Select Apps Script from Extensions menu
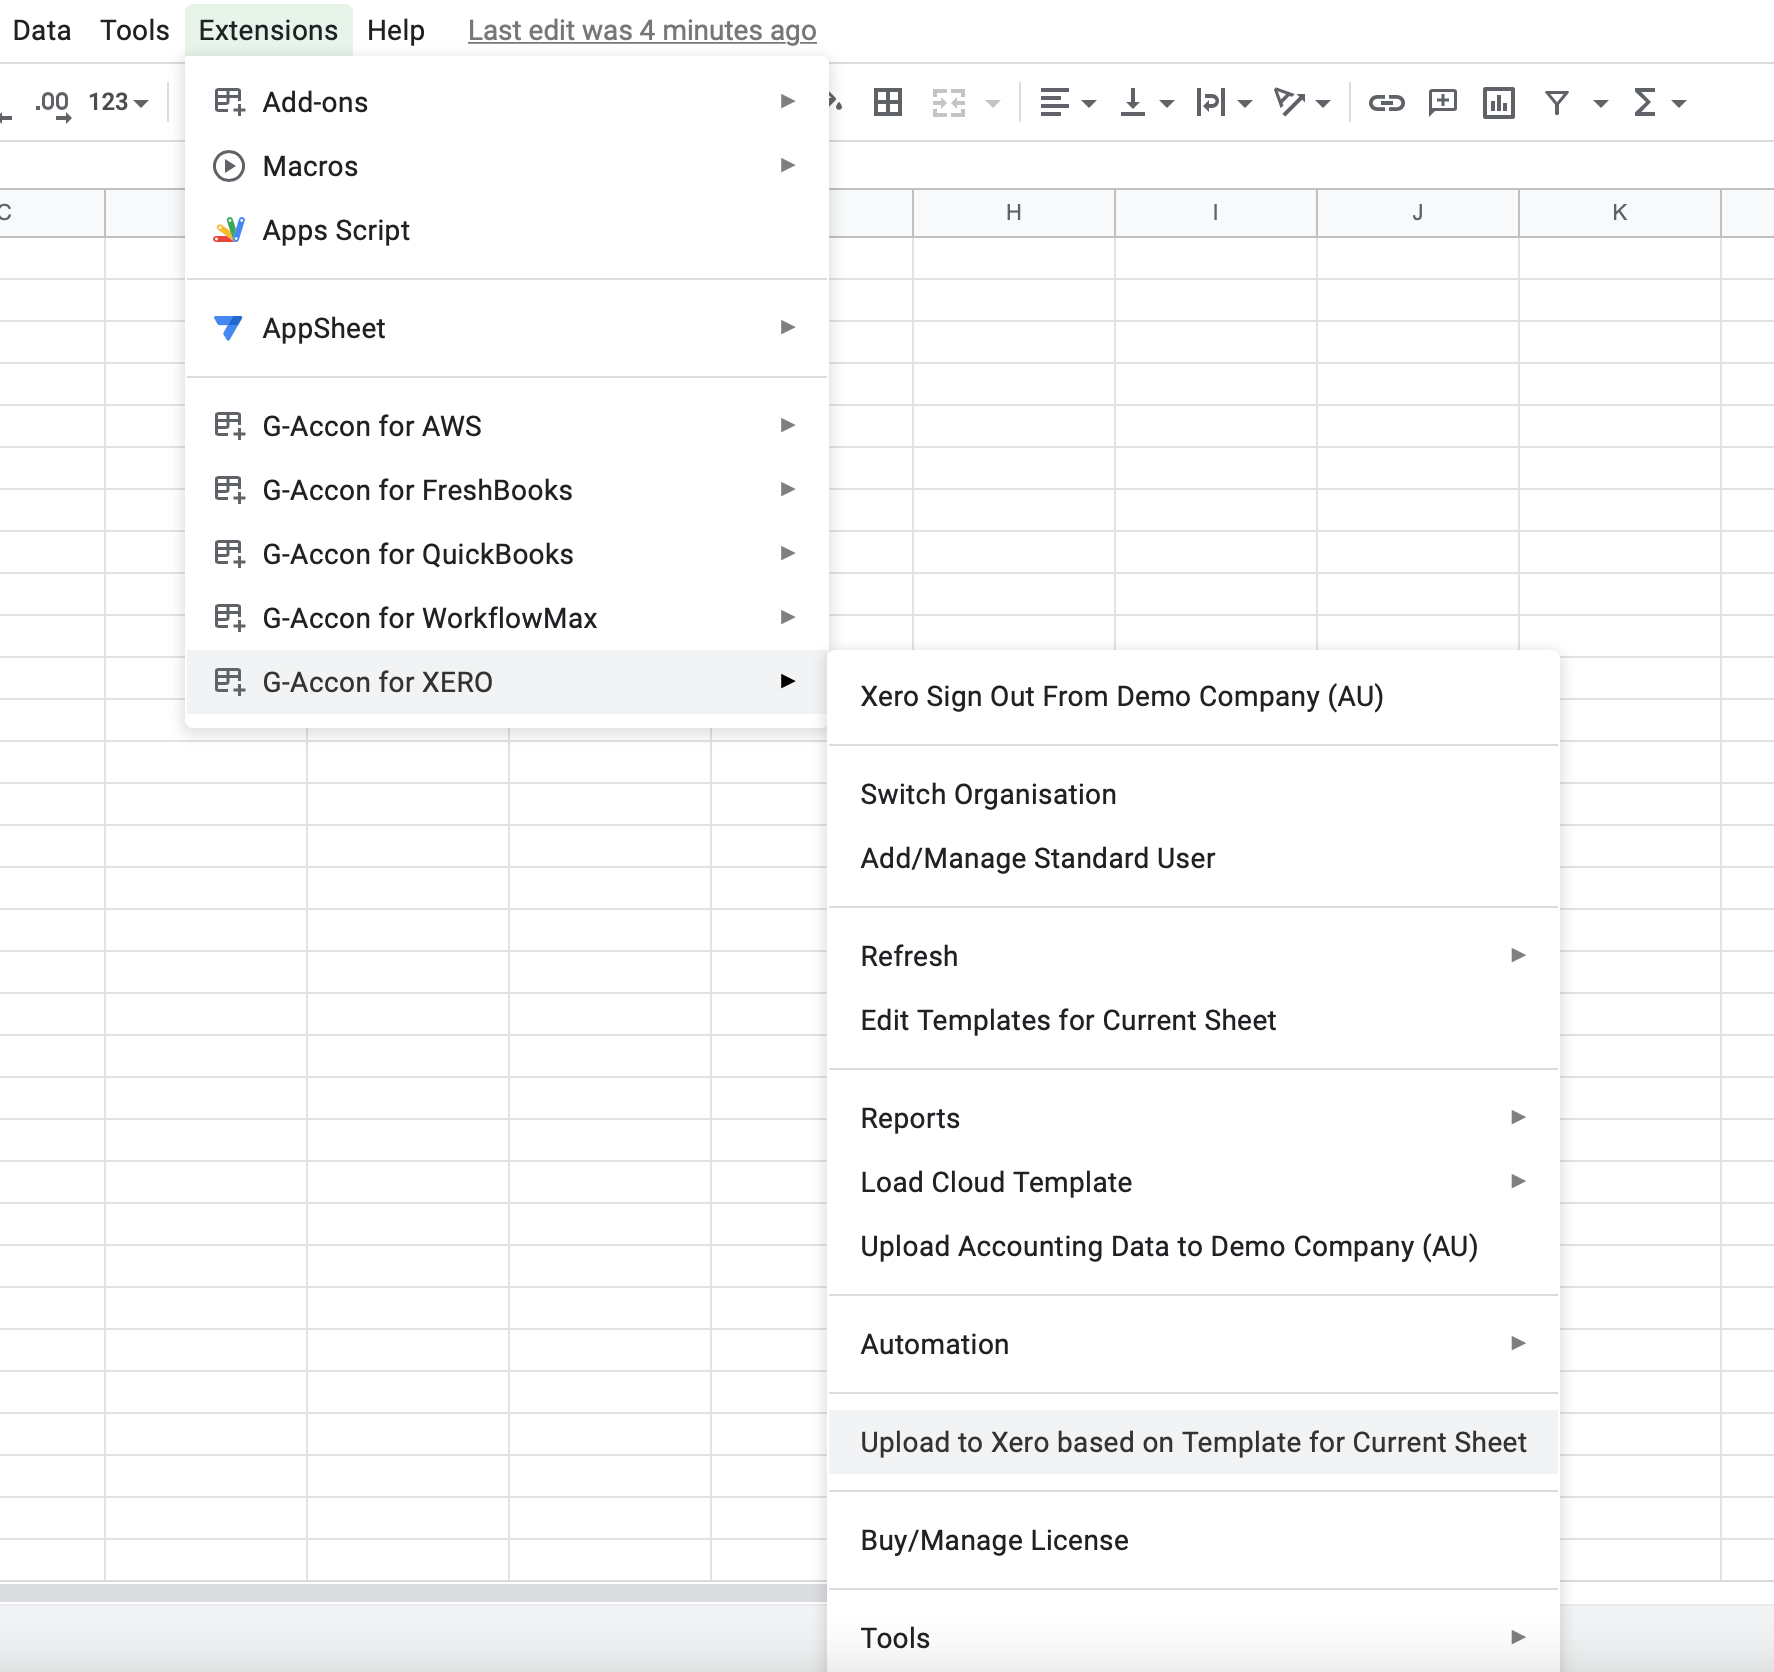The height and width of the screenshot is (1672, 1774). [507, 230]
